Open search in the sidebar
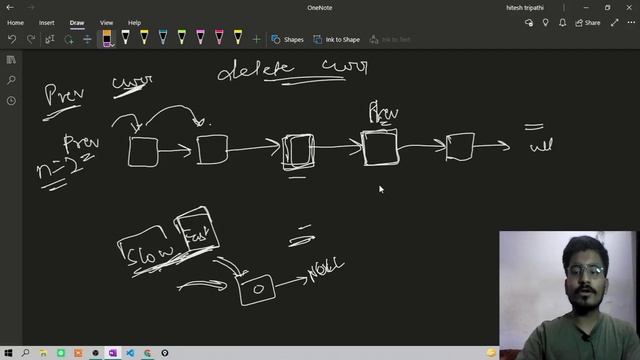The height and width of the screenshot is (360, 640). pyautogui.click(x=11, y=80)
